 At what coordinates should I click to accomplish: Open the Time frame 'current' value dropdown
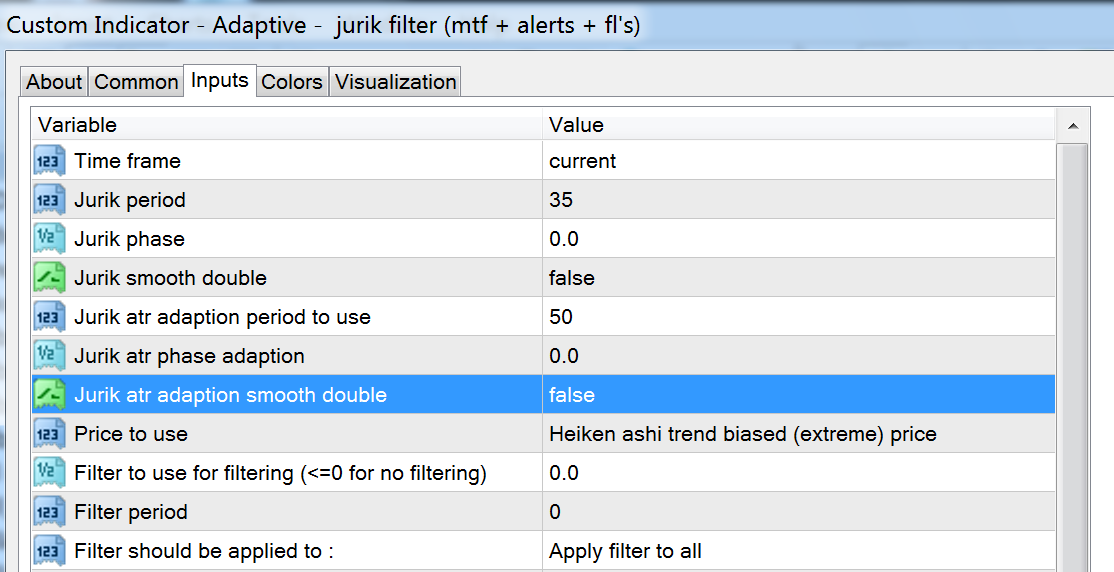[582, 161]
